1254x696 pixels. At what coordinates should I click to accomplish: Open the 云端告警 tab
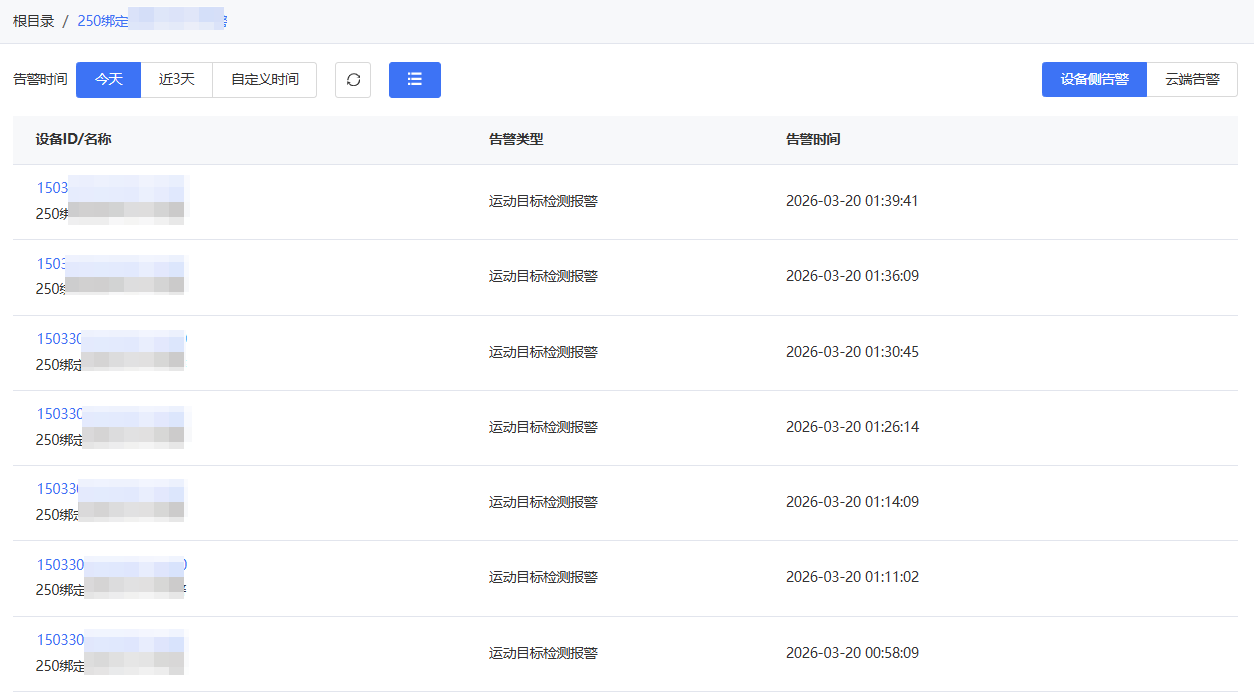point(1192,80)
